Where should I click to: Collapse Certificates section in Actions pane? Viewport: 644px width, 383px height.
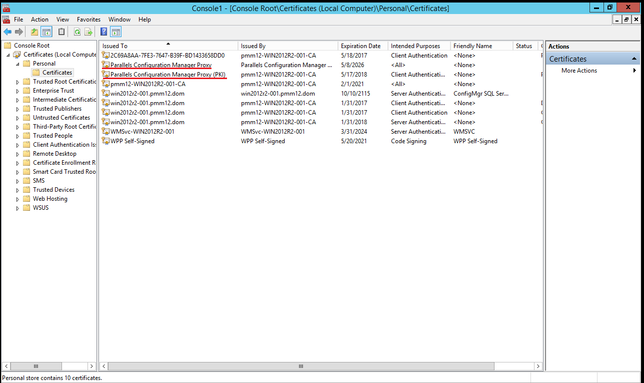(634, 59)
